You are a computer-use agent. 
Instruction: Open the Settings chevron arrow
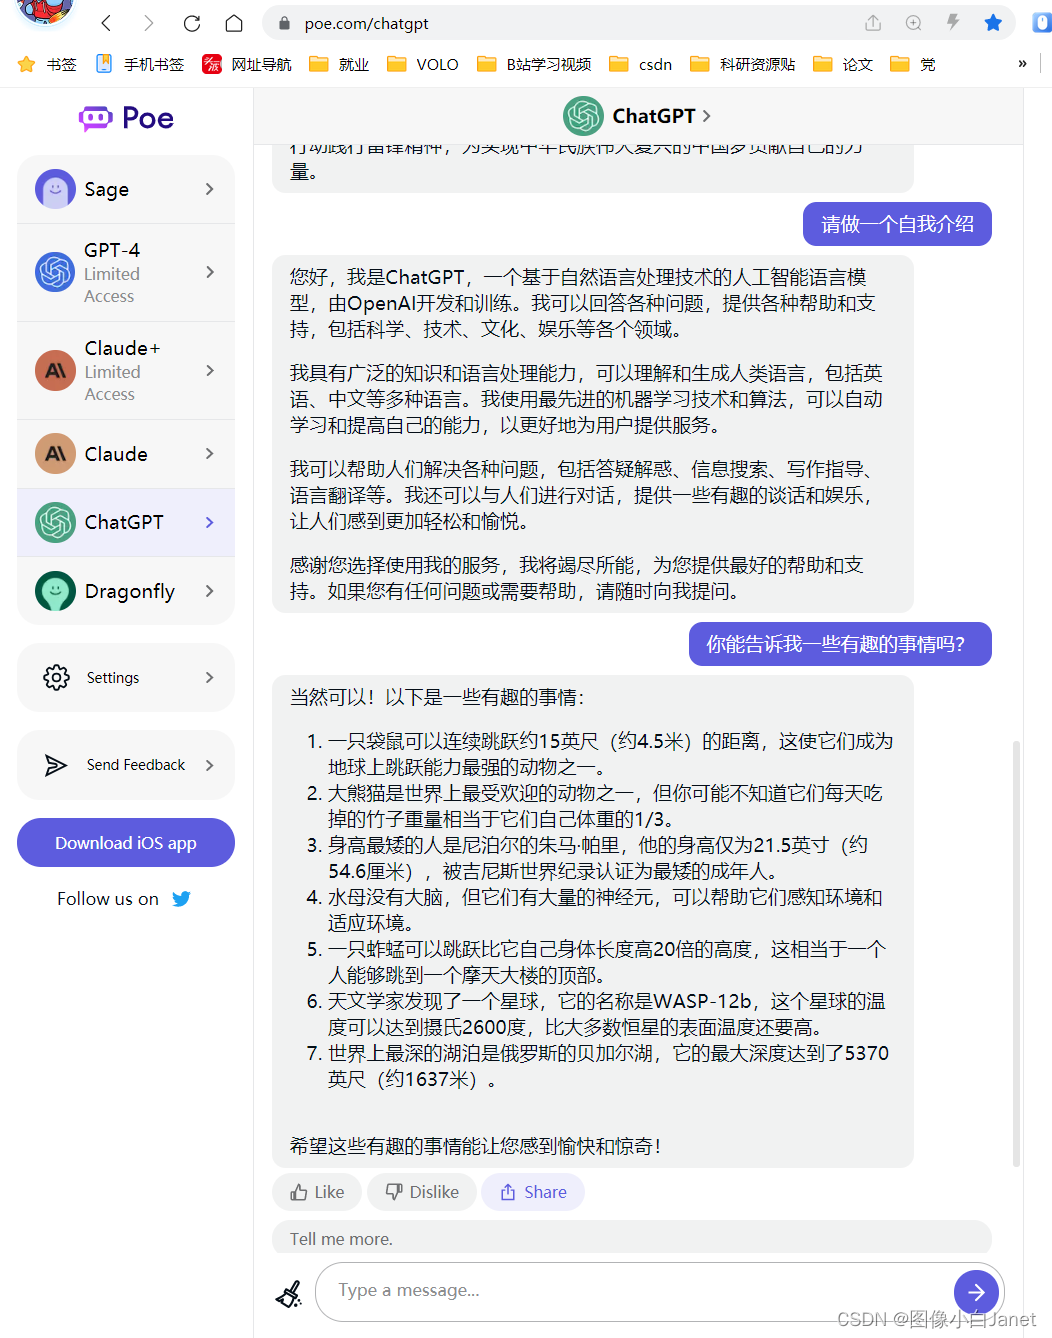(x=209, y=677)
